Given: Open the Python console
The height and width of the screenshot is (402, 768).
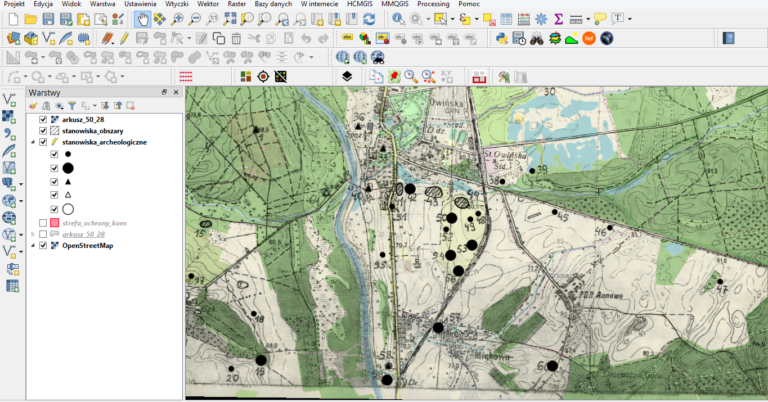Looking at the screenshot, I should click(502, 38).
